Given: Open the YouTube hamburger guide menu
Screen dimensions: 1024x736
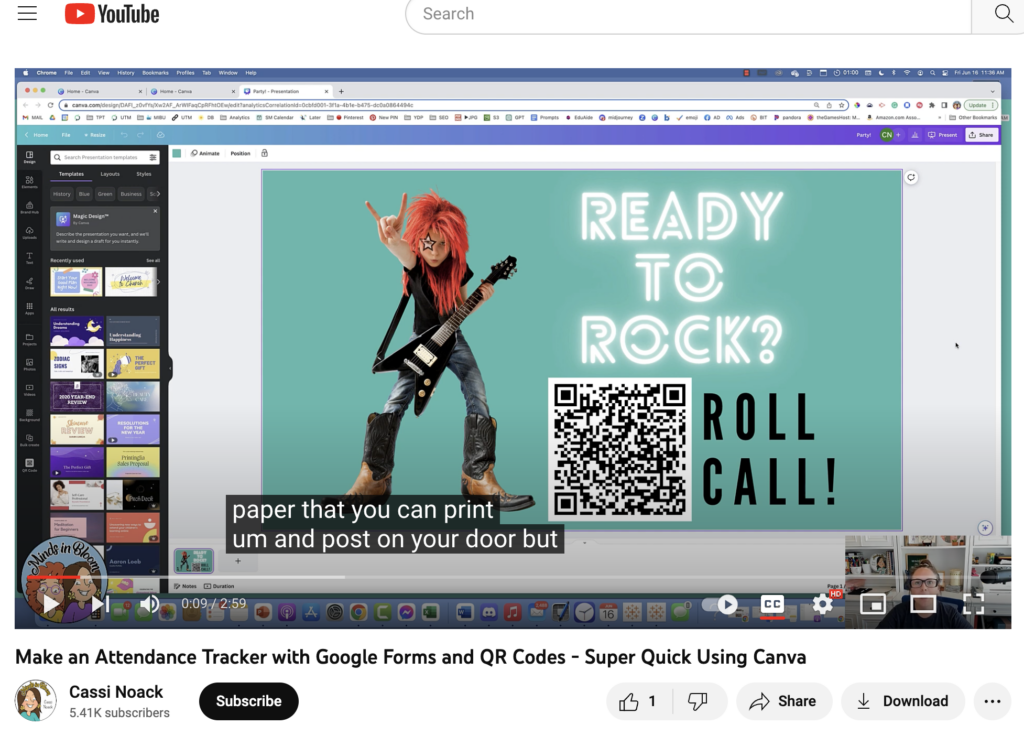Looking at the screenshot, I should 27,13.
